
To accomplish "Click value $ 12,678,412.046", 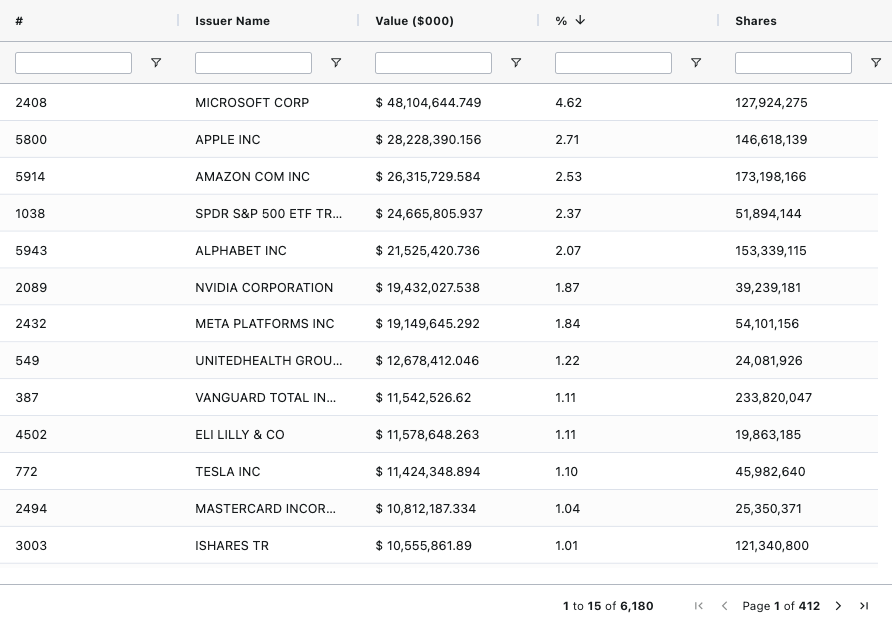I will coord(427,360).
